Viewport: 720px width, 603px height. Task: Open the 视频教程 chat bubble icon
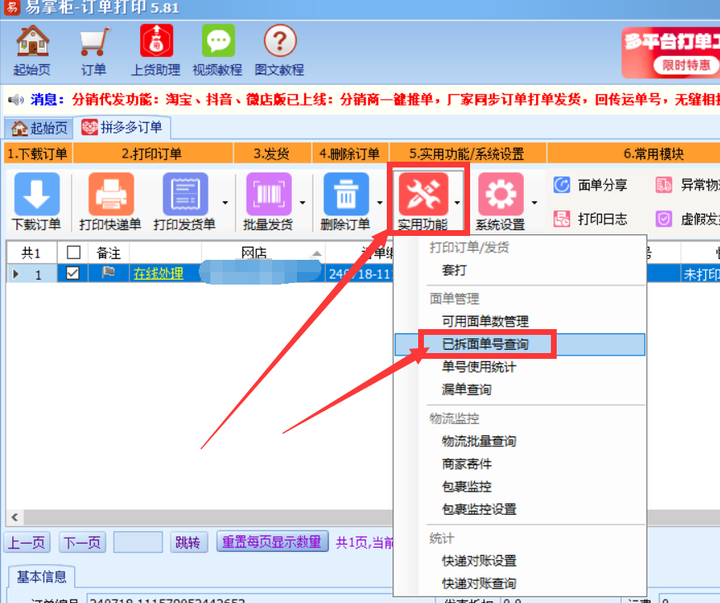click(x=218, y=41)
